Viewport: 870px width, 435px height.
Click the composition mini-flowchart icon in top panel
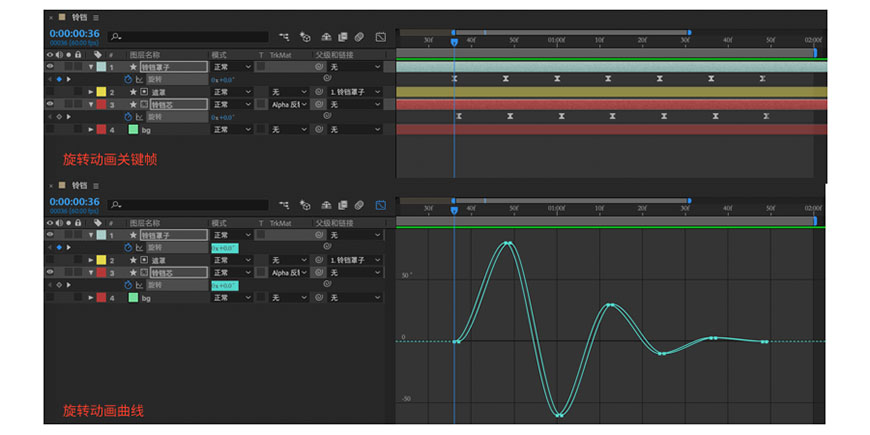[x=284, y=37]
